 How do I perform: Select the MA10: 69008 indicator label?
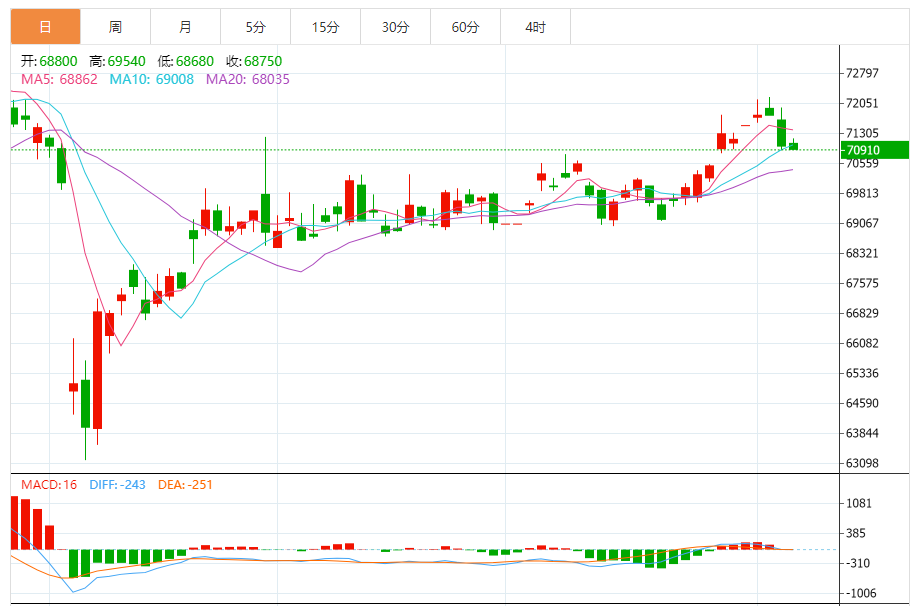click(x=152, y=79)
